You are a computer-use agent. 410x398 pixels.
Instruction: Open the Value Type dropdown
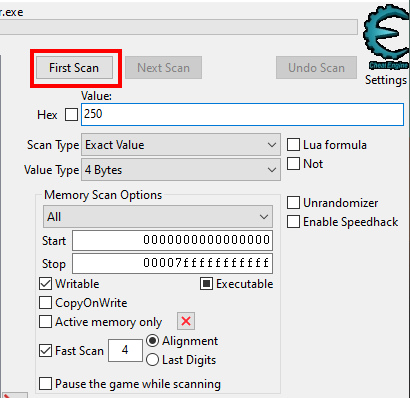[181, 170]
